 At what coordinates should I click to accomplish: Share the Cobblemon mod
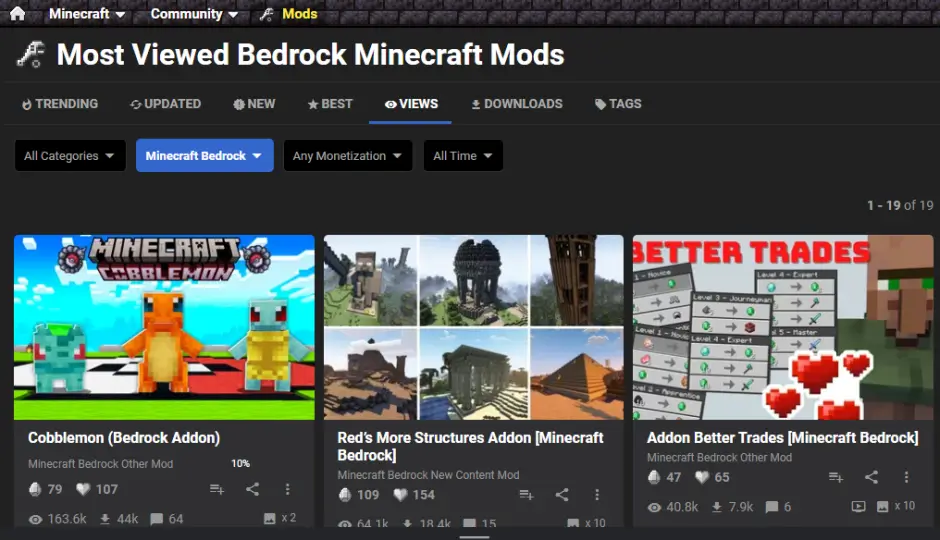click(x=252, y=489)
